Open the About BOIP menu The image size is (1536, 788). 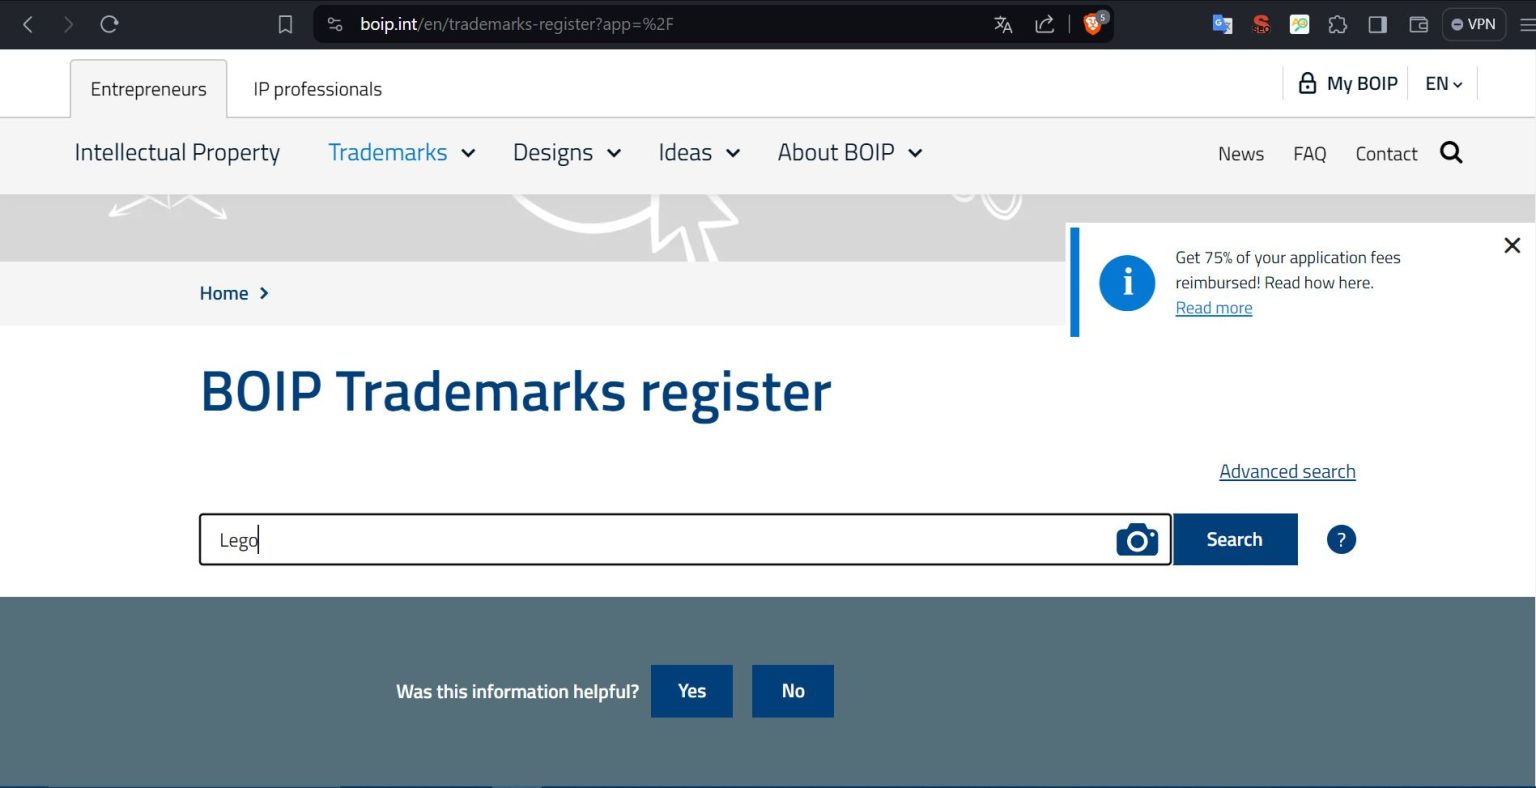[x=848, y=152]
